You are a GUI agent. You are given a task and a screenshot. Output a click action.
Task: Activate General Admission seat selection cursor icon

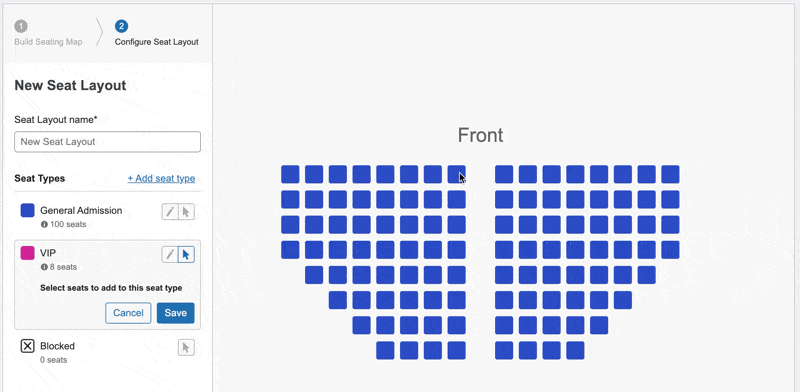pos(186,212)
